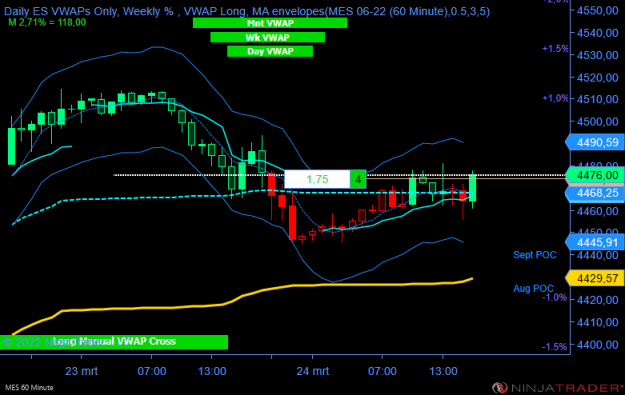
Task: Click the yellow 4429,57 price marker
Action: tap(595, 278)
